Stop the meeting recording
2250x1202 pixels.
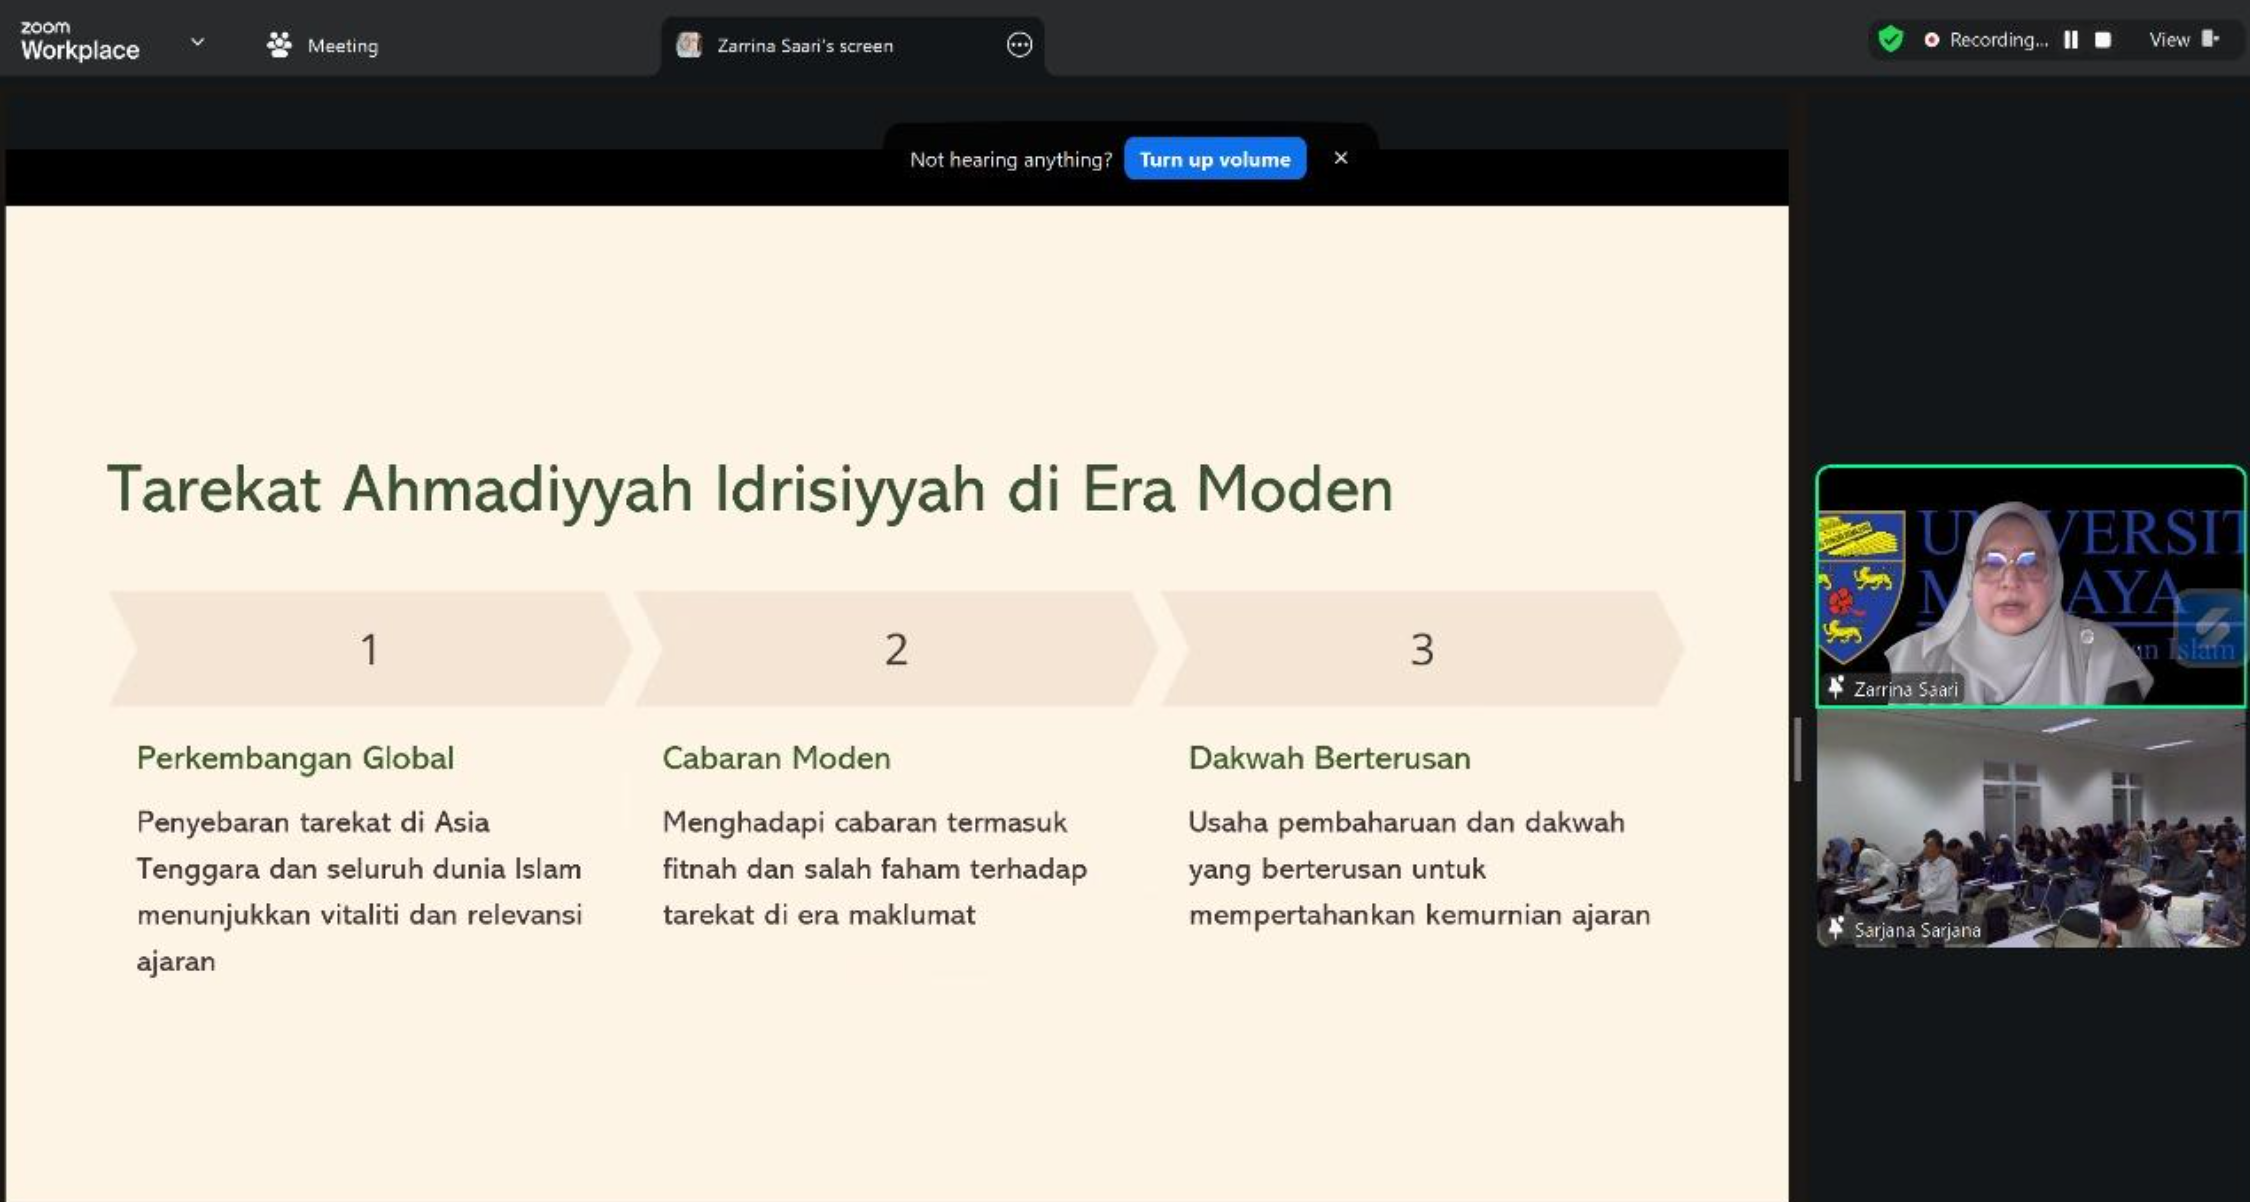pyautogui.click(x=2103, y=40)
